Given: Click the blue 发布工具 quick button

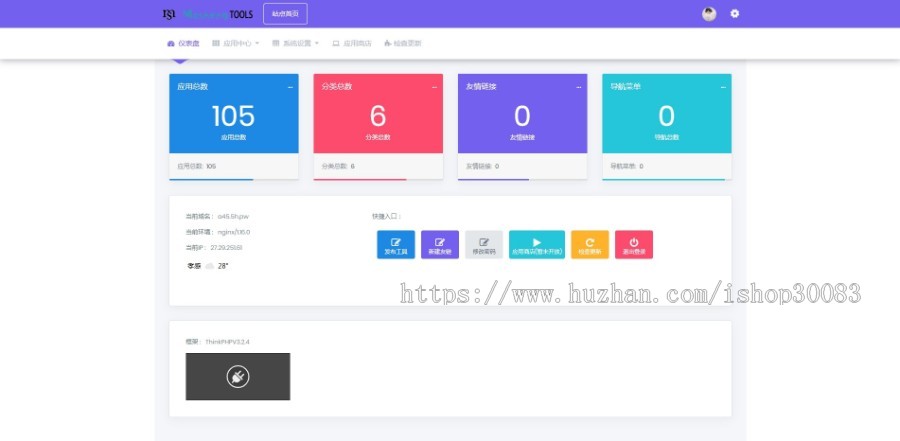Looking at the screenshot, I should point(396,245).
